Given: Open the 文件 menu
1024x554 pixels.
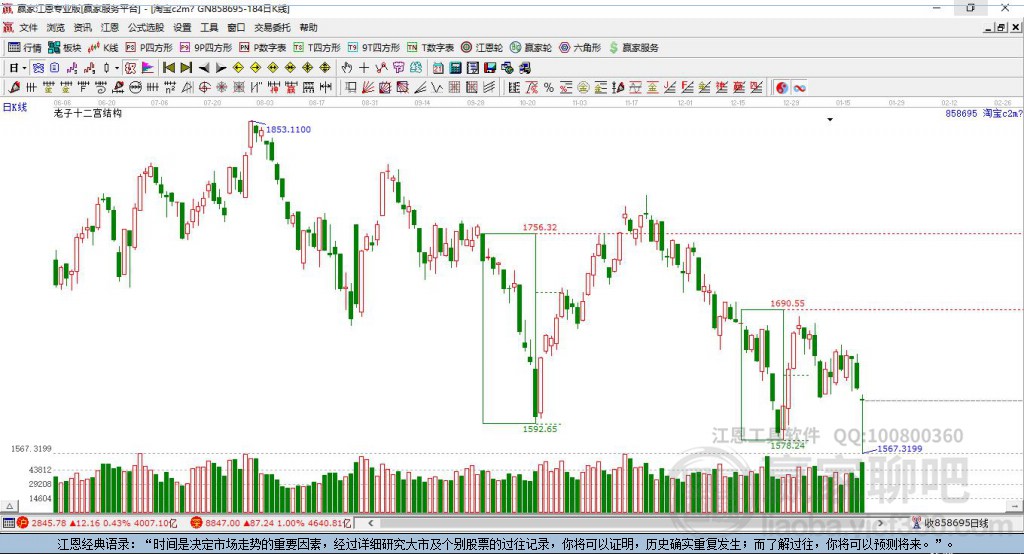Looking at the screenshot, I should (x=29, y=27).
